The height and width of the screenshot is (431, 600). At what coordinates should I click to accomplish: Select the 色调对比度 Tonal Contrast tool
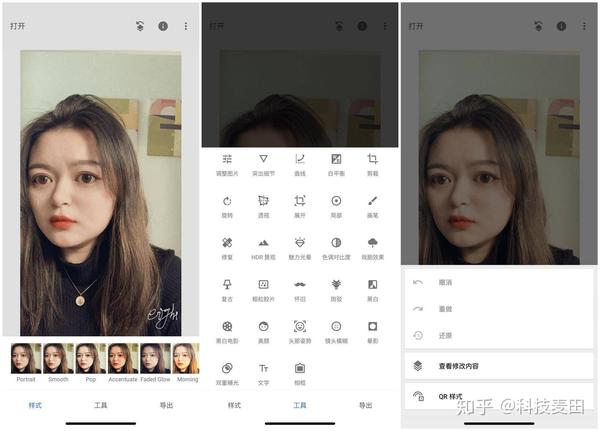pyautogui.click(x=336, y=249)
